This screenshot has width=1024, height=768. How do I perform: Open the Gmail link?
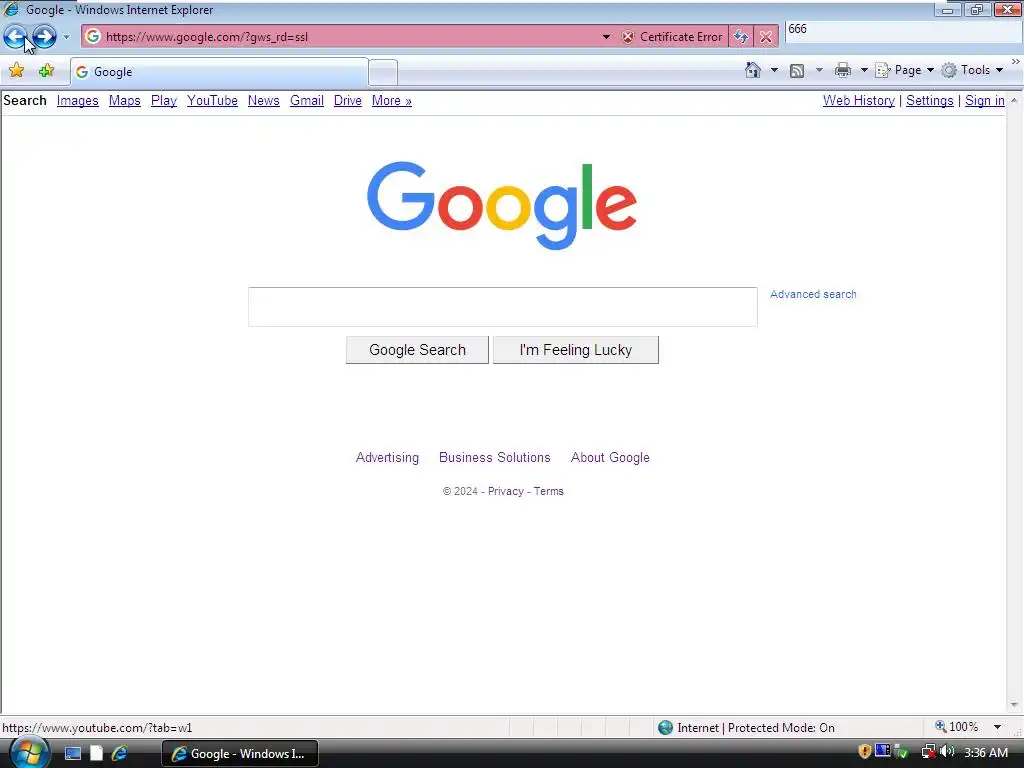coord(307,101)
